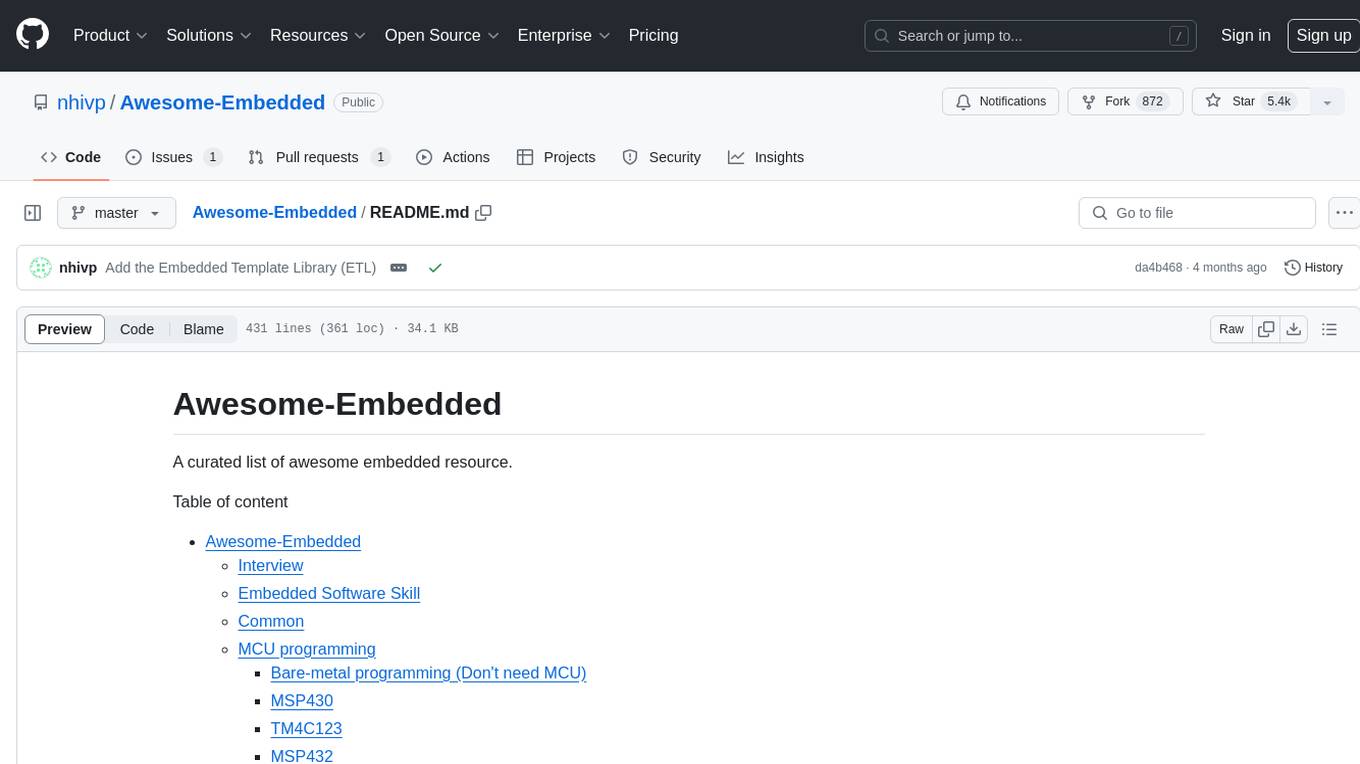Jump to Awesome-Embedded table of contents entry
Screen dimensions: 1360x764
point(283,542)
